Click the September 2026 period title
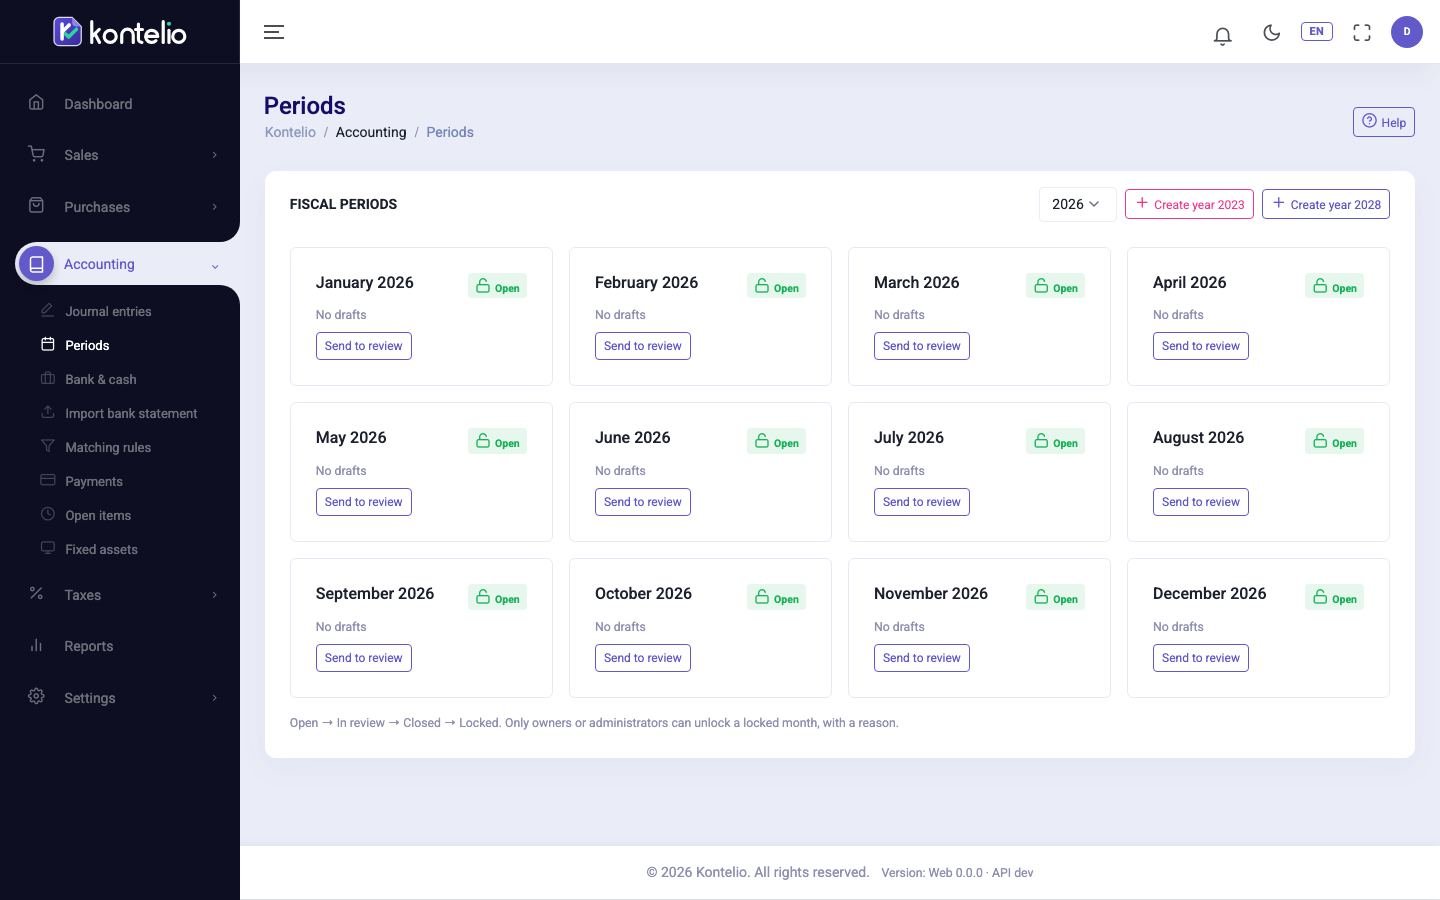The width and height of the screenshot is (1440, 900). coord(375,593)
